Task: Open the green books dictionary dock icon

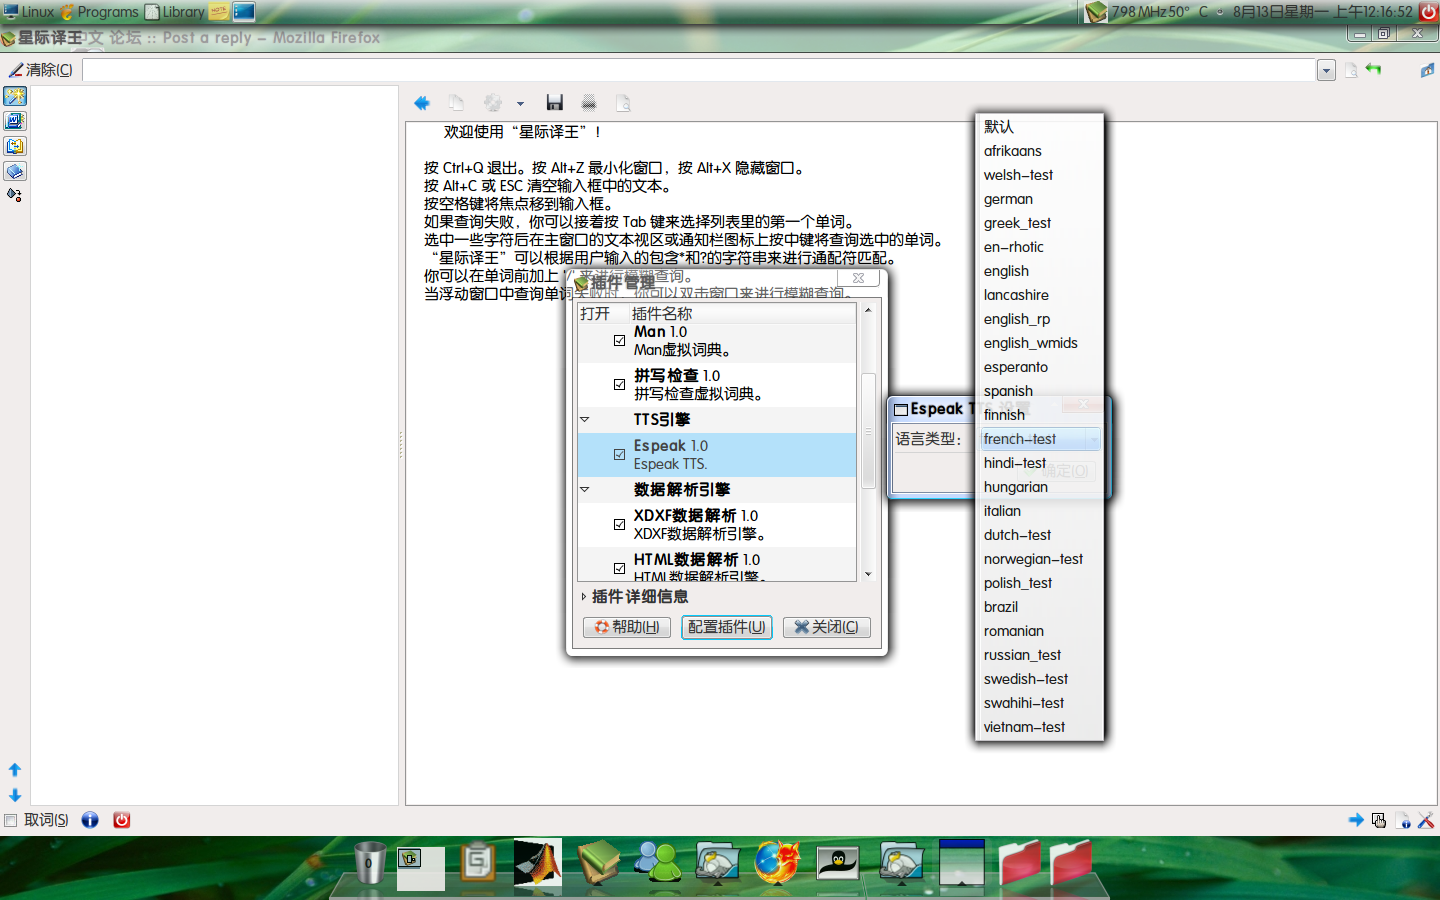Action: [x=598, y=862]
